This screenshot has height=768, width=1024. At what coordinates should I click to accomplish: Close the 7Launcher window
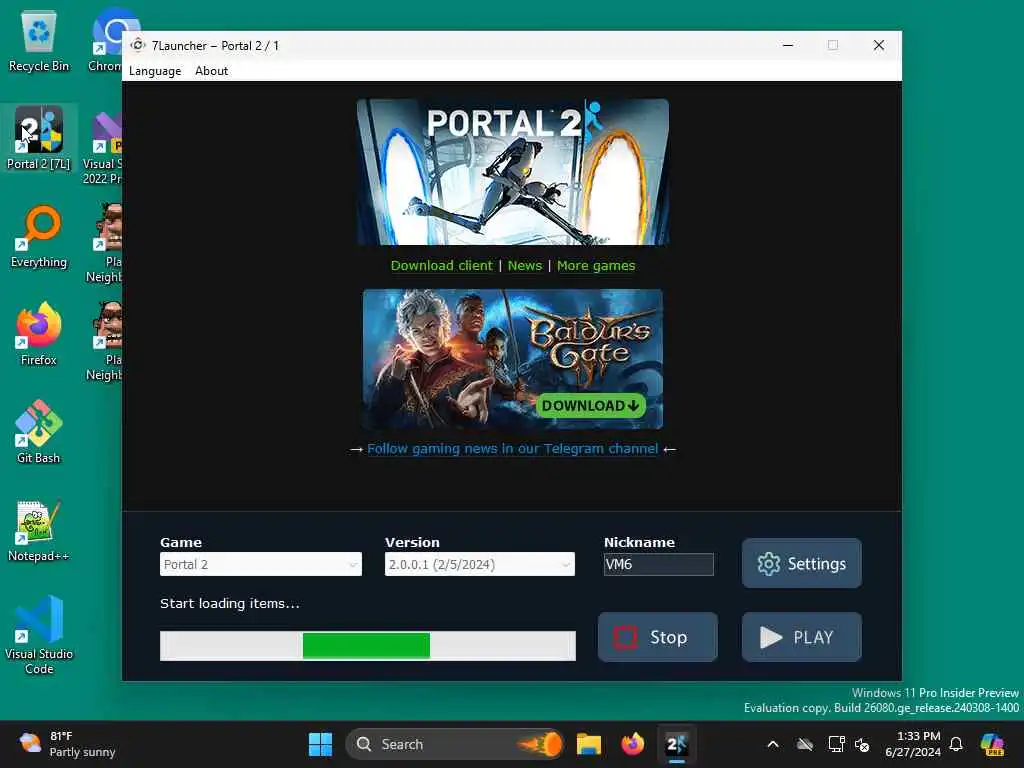coord(878,45)
